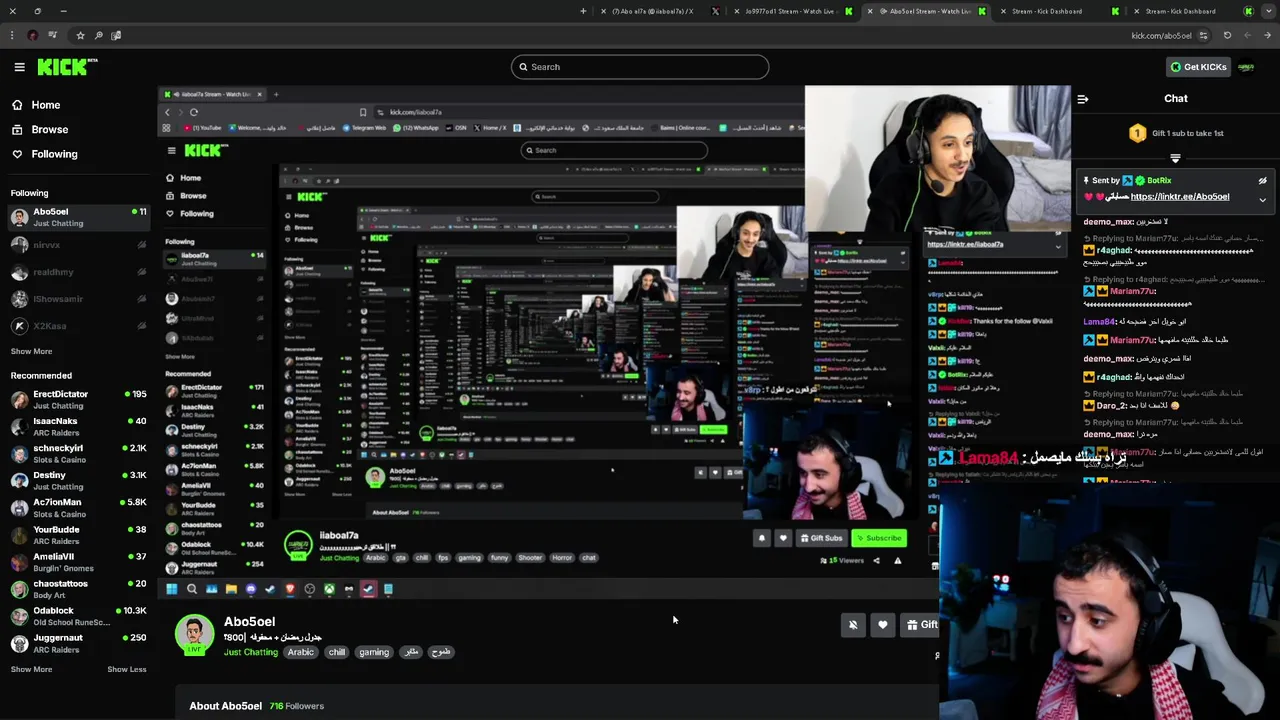Select Abo5oel in the Following list
Screen dimensions: 1280x720
coord(78,217)
